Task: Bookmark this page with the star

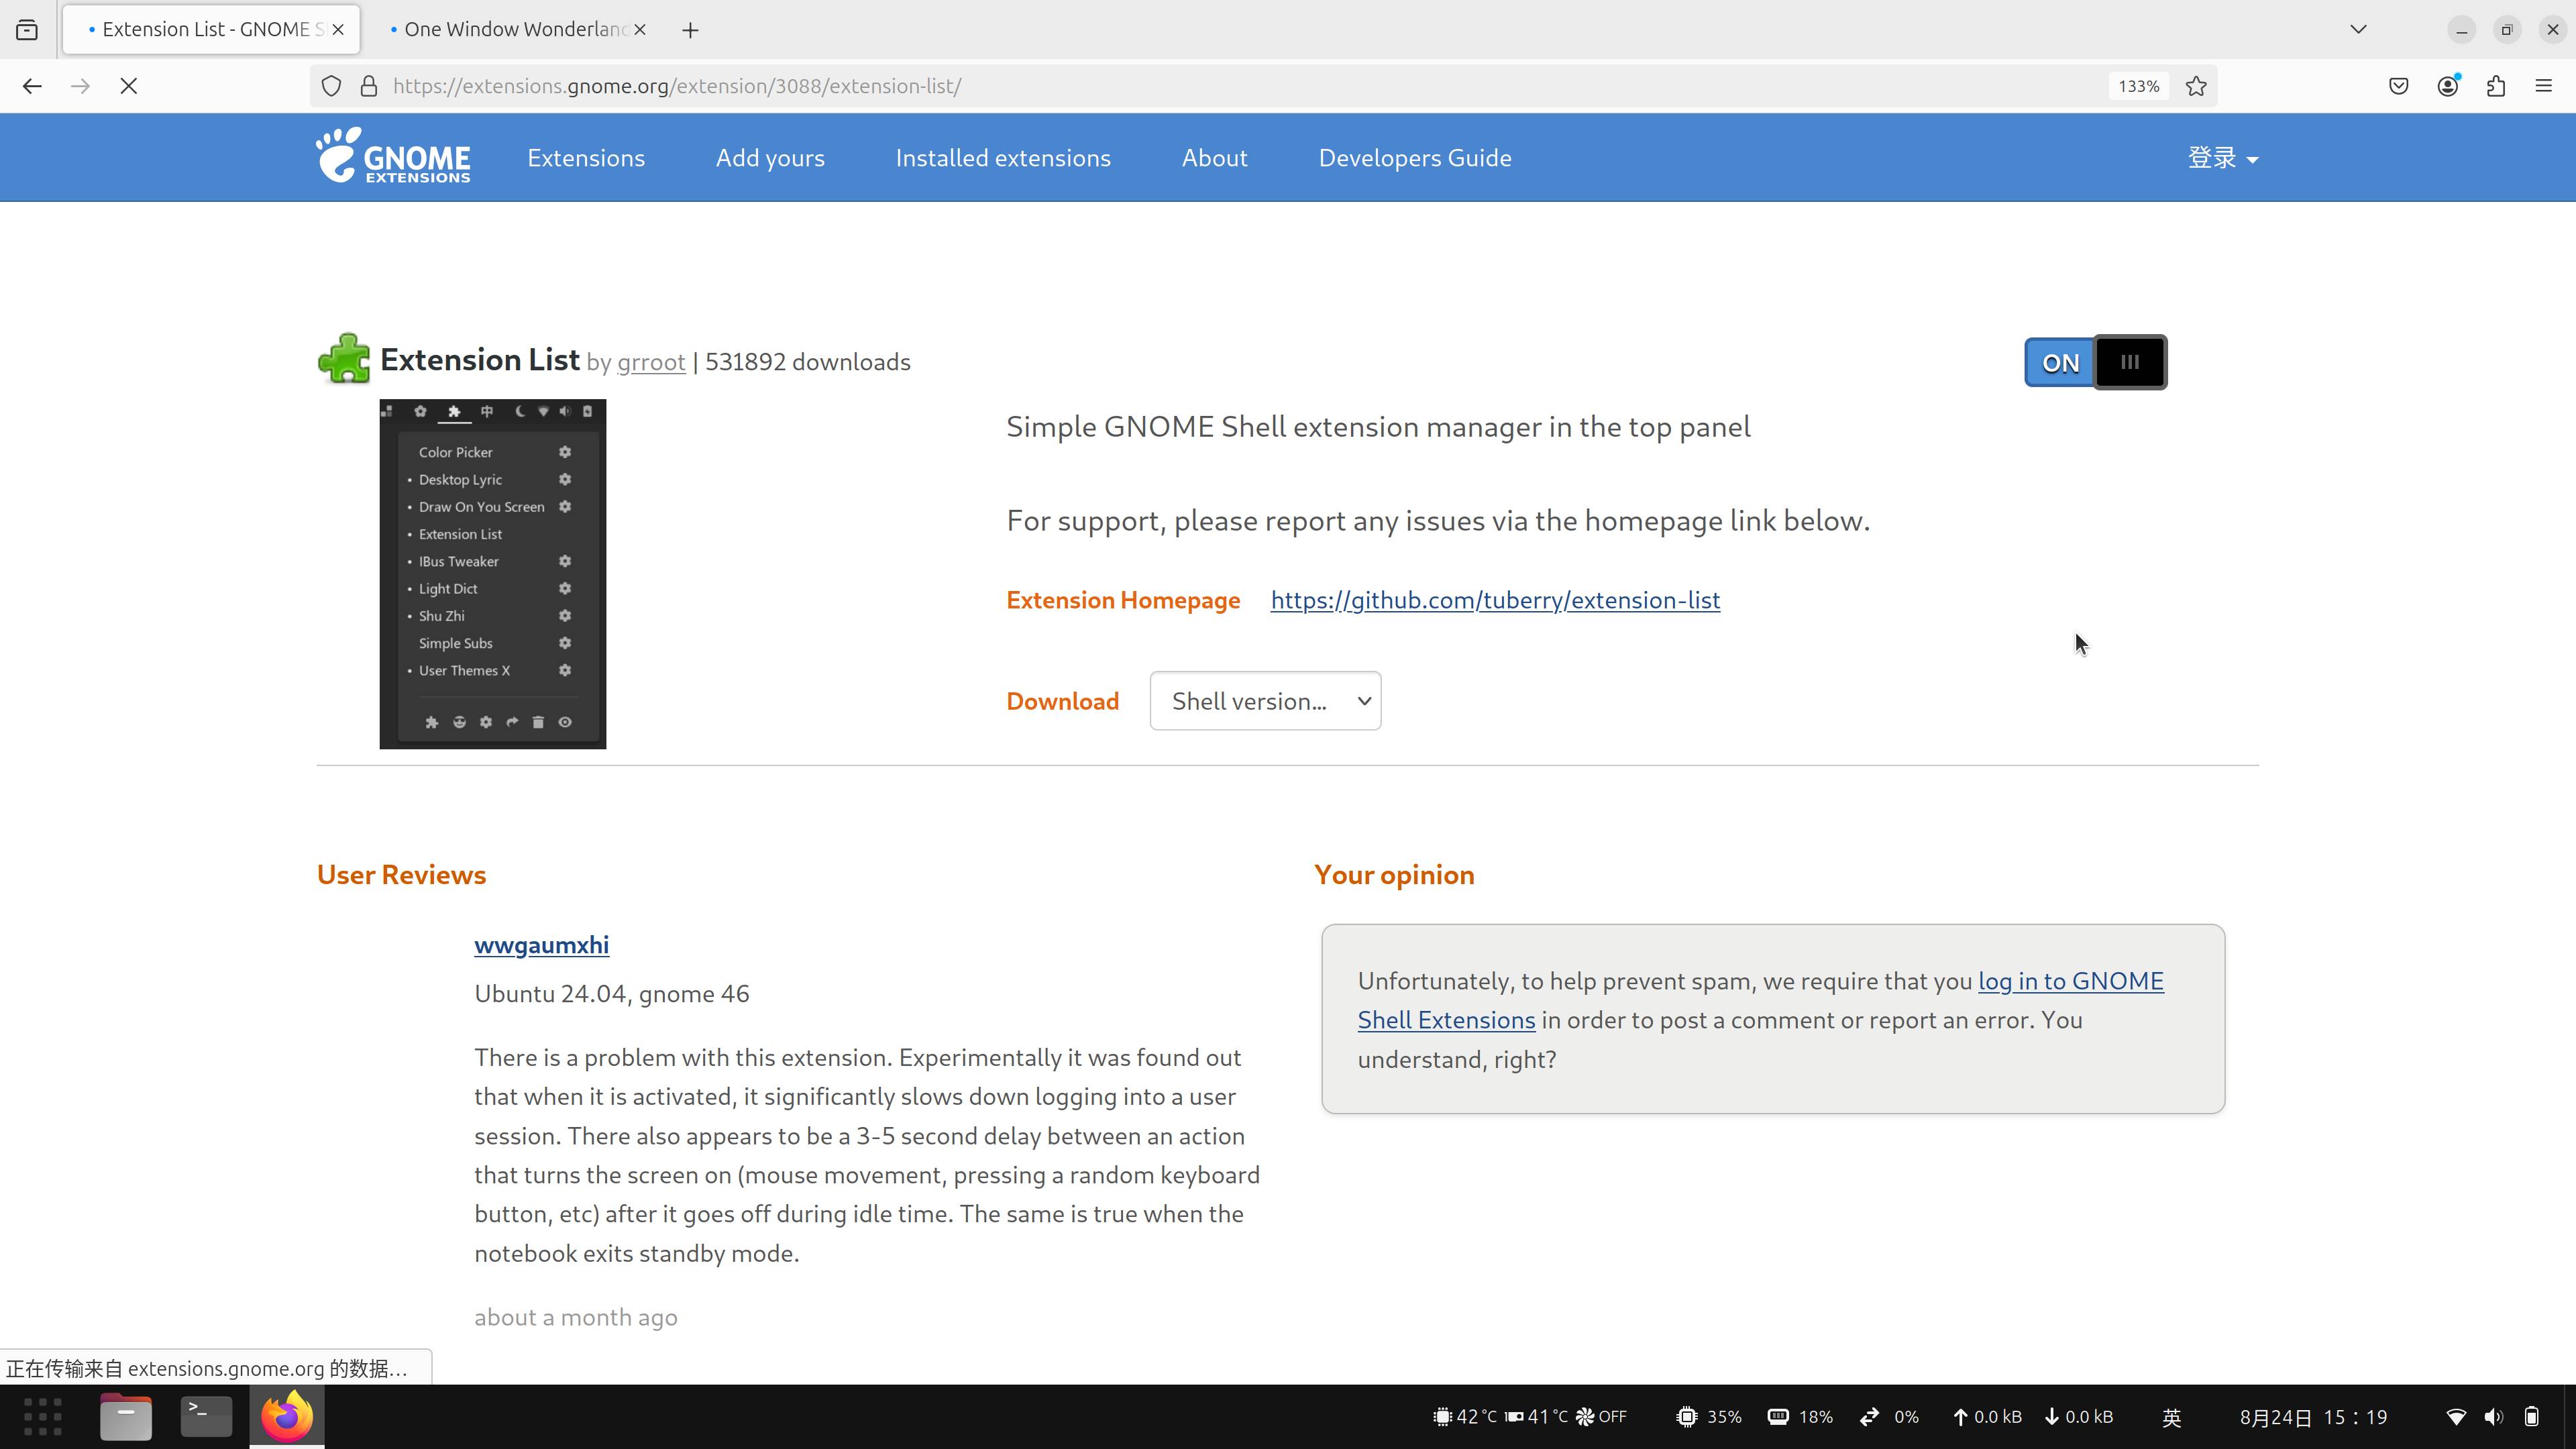Action: (2196, 86)
